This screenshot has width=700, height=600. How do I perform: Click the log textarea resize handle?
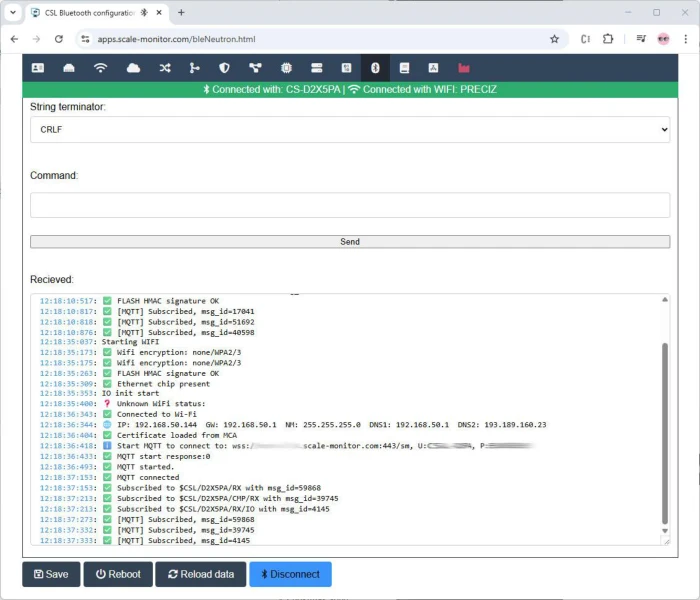click(666, 542)
